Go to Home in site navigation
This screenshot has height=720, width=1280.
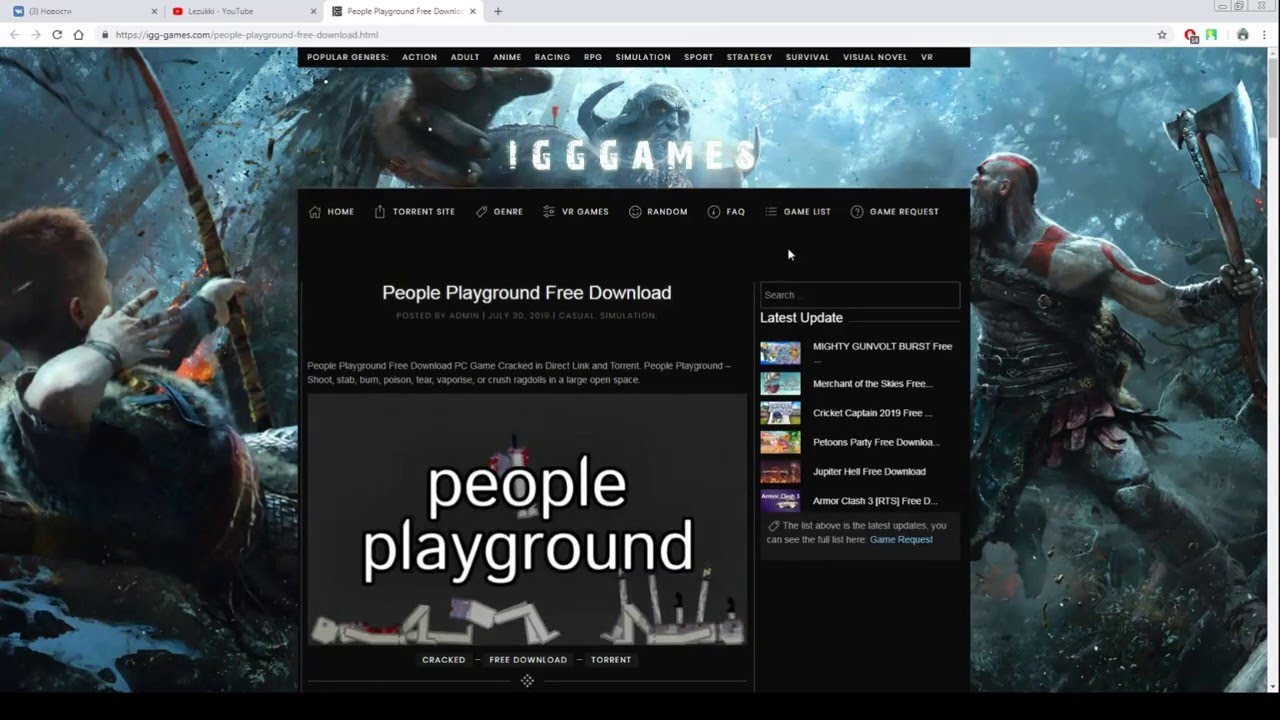(x=340, y=212)
